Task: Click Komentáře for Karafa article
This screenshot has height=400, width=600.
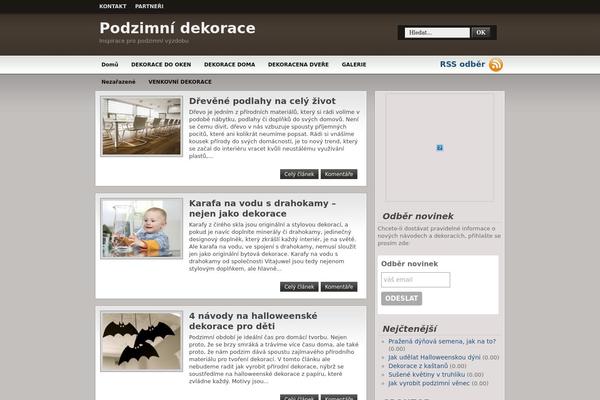Action: (x=339, y=287)
